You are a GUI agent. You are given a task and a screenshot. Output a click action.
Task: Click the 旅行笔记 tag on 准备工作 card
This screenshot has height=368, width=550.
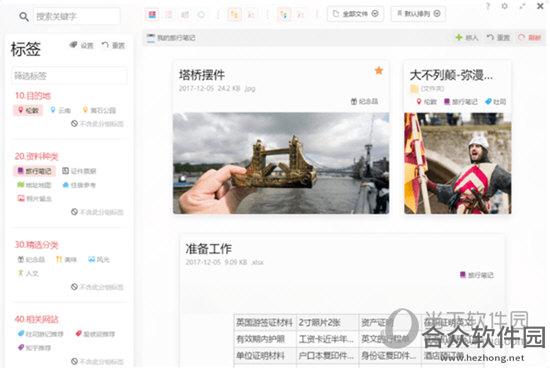click(x=477, y=275)
